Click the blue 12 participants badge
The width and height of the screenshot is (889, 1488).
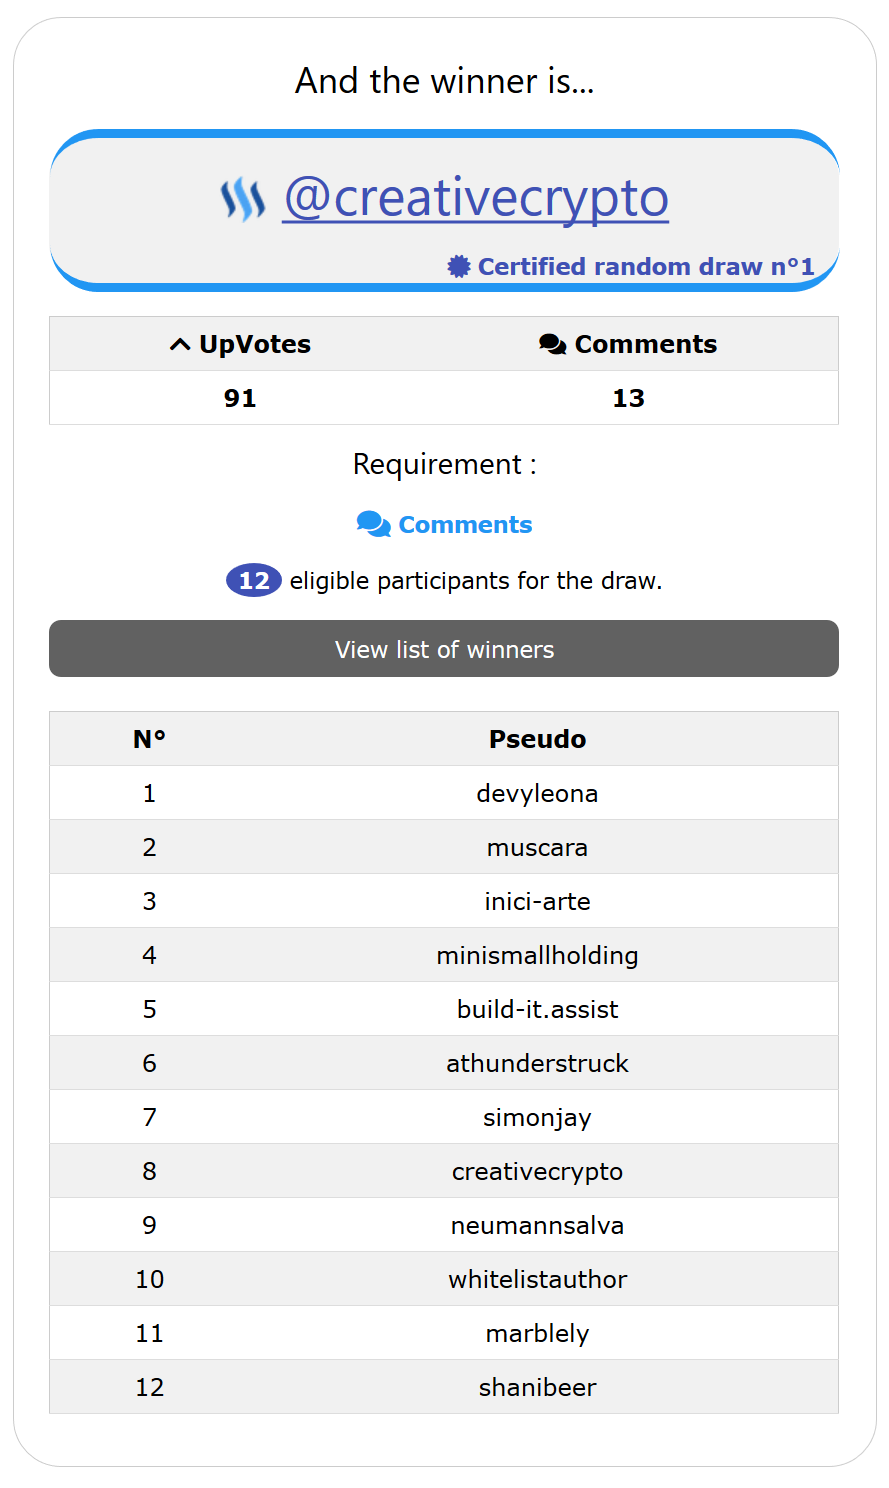[254, 581]
